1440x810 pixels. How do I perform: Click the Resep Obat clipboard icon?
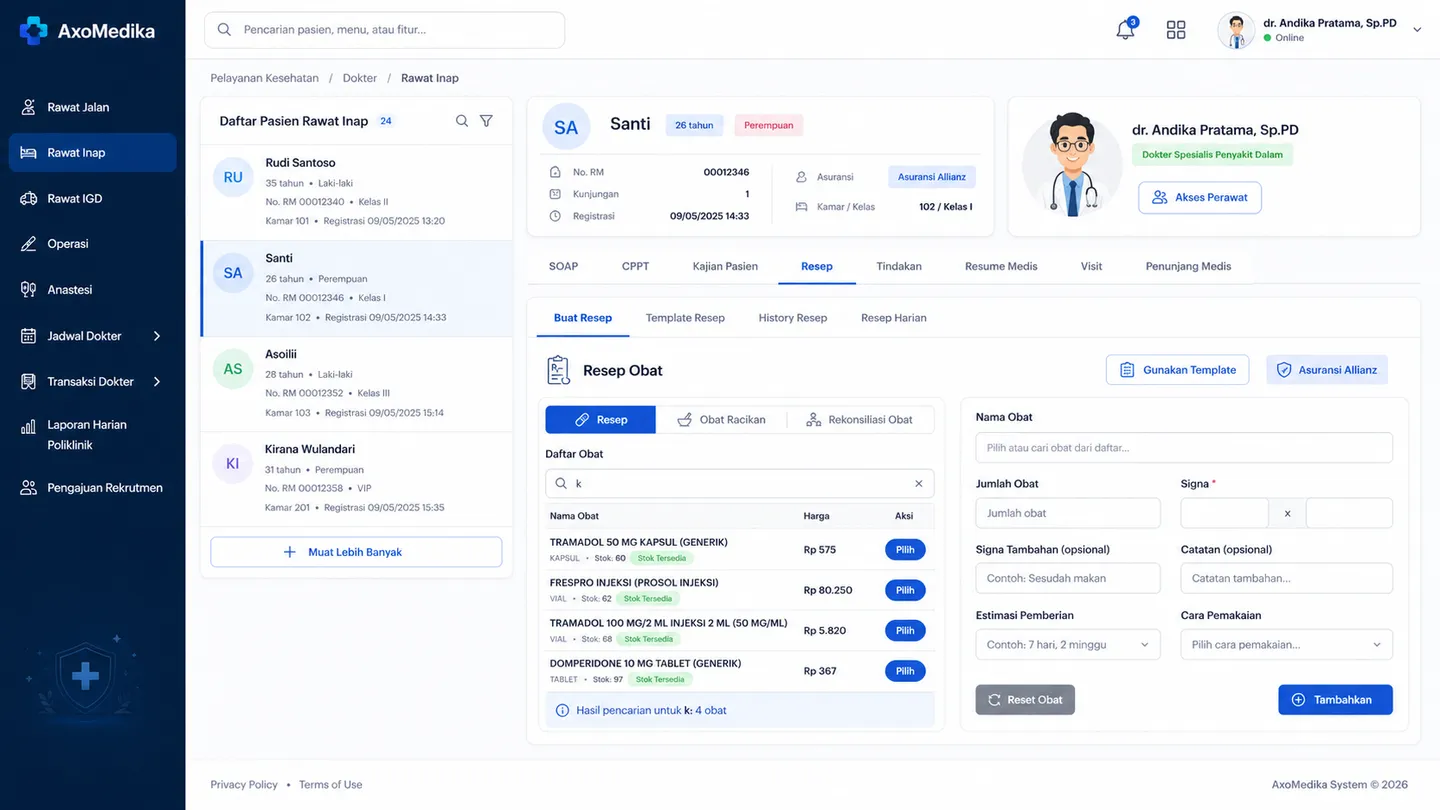pos(558,370)
